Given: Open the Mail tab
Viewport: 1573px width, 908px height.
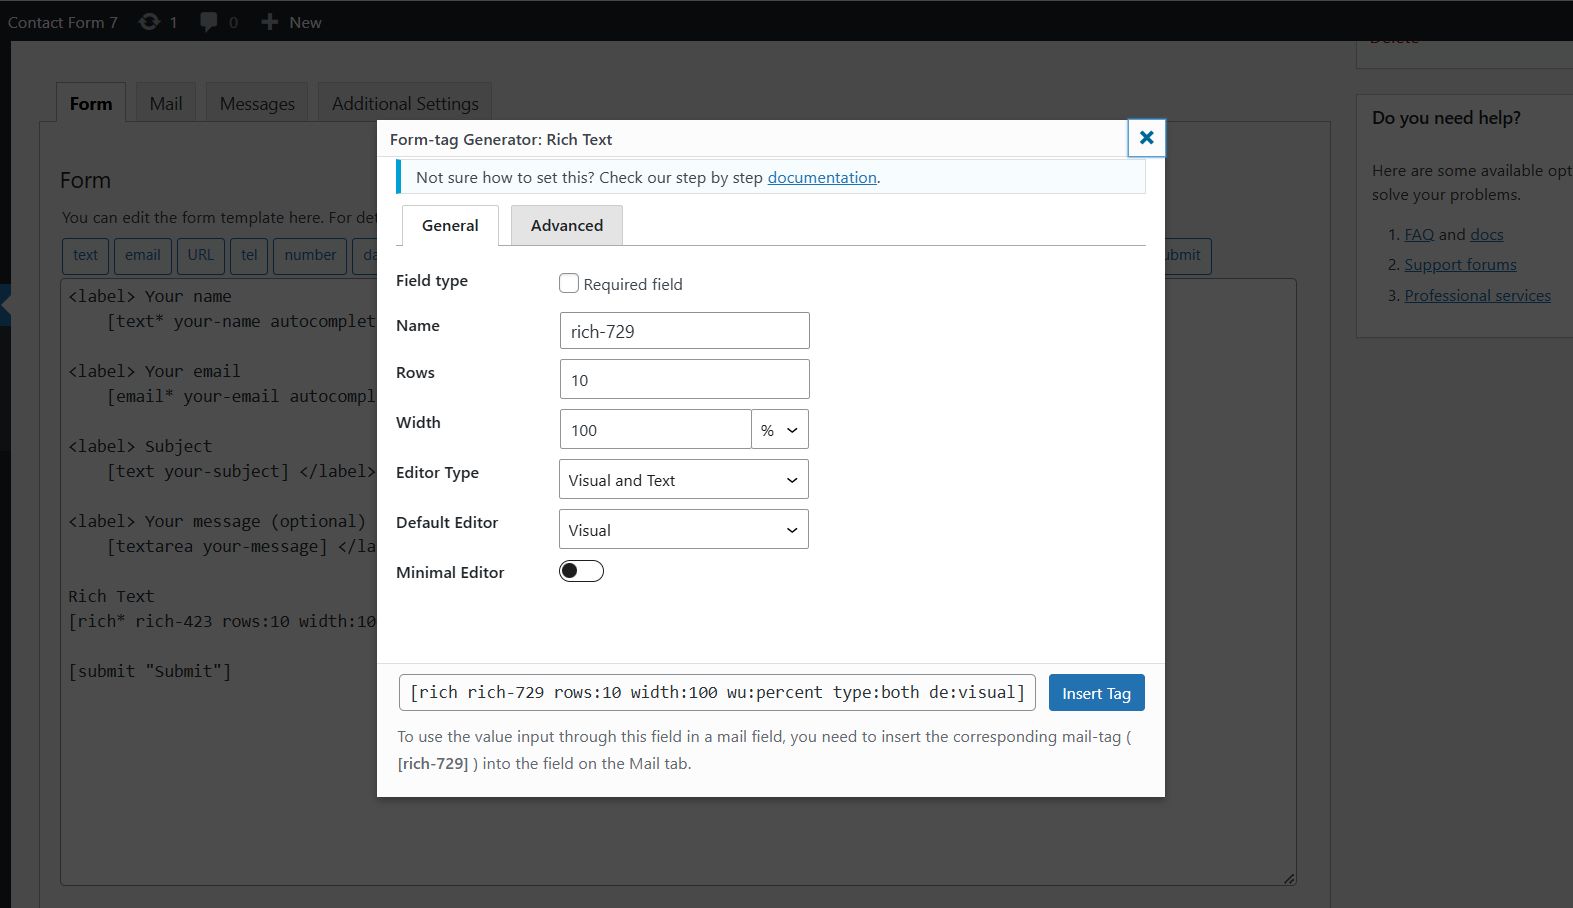Looking at the screenshot, I should 166,104.
